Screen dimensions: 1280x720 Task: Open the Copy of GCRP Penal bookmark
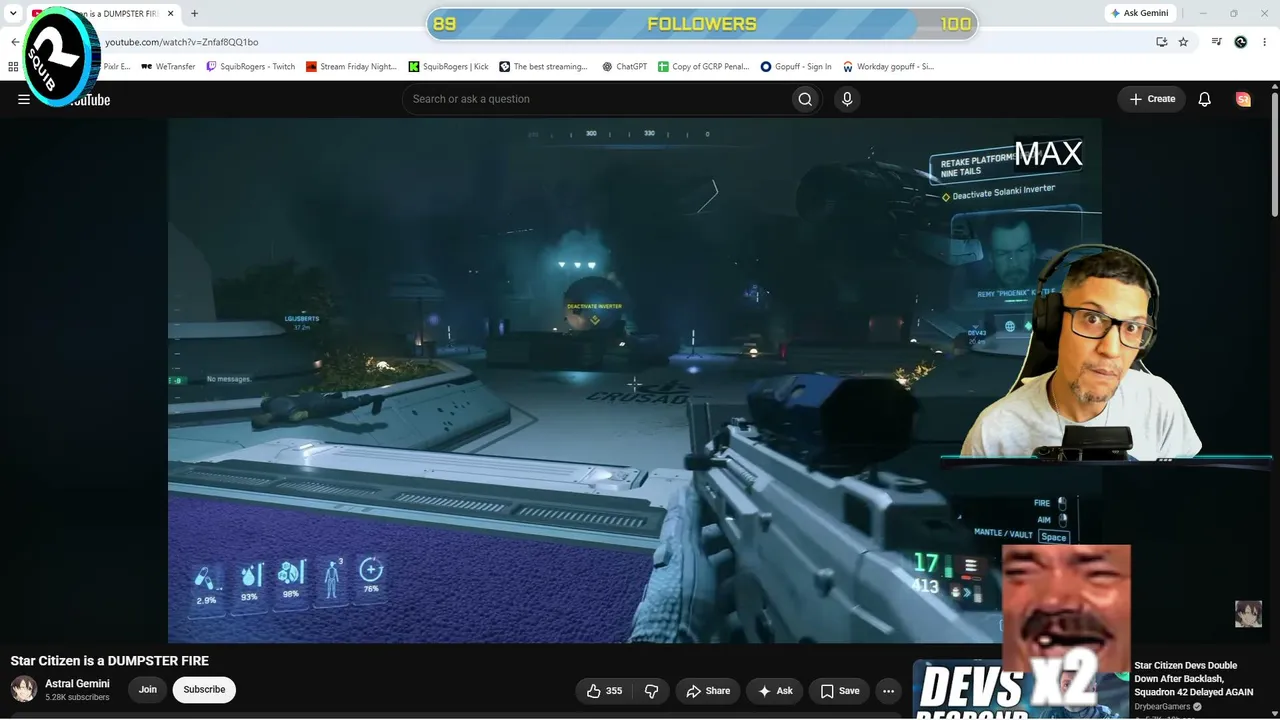coord(703,67)
